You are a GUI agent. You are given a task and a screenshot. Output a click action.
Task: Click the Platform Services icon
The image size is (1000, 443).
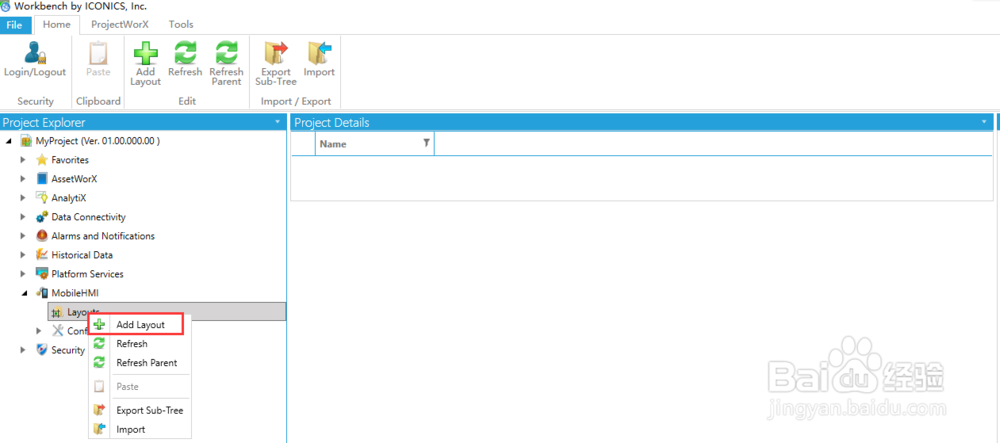point(42,274)
